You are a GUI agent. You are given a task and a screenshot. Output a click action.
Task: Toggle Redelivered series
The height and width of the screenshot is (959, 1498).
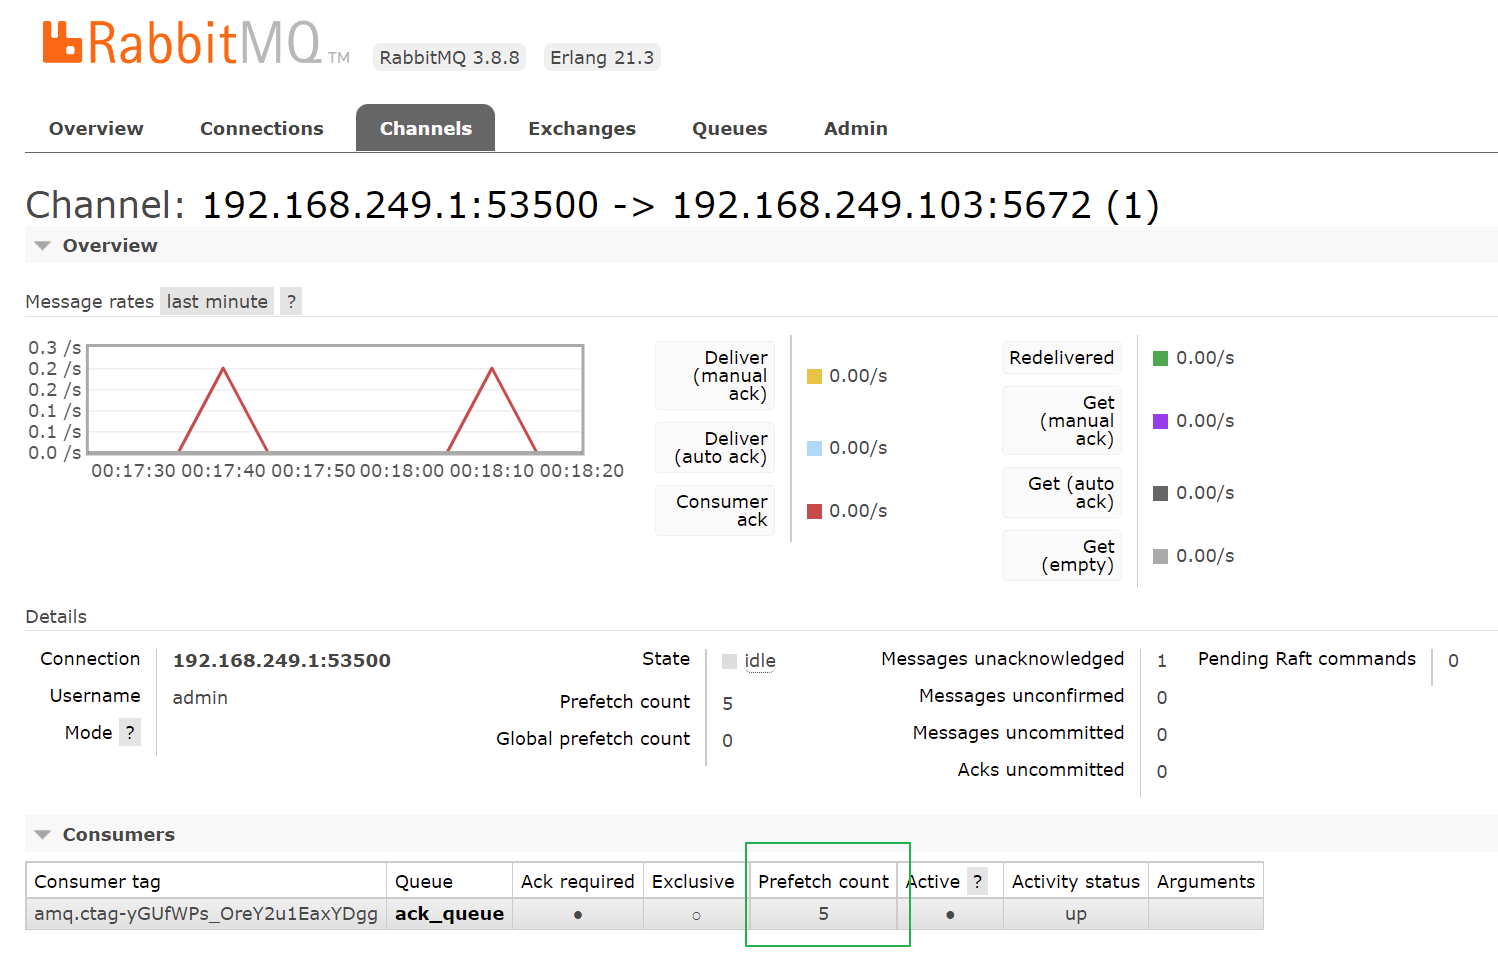1062,358
